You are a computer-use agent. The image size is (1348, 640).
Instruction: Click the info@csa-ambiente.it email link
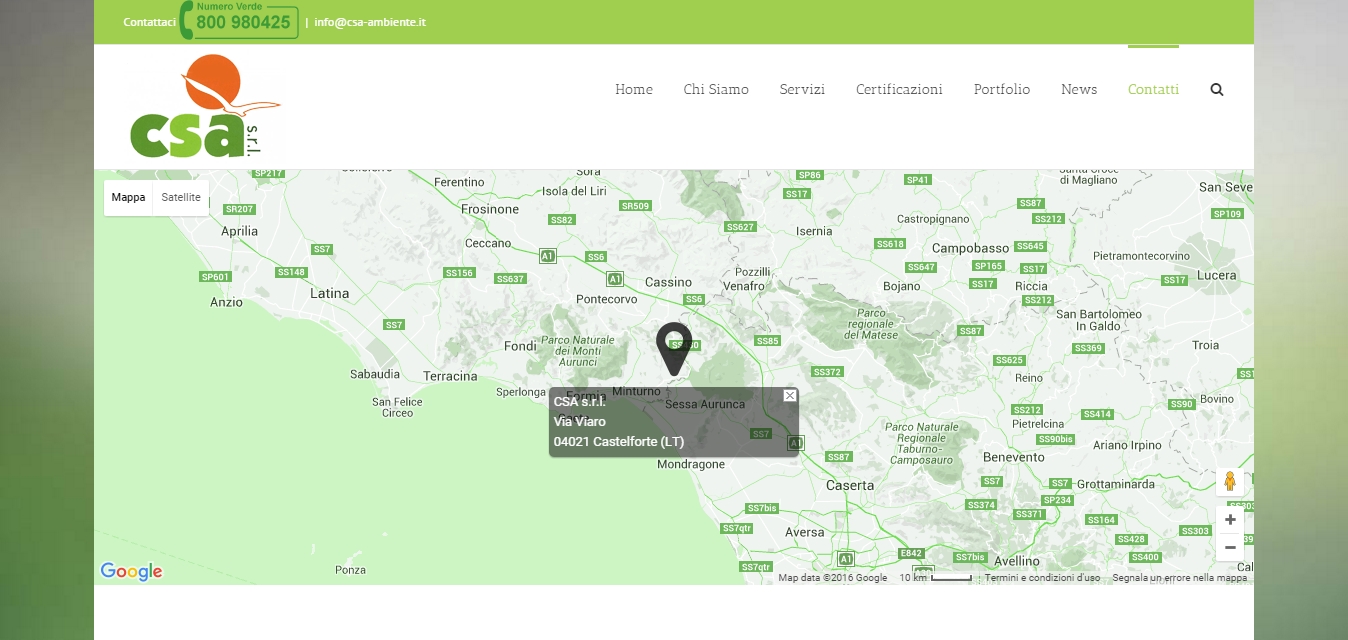[370, 22]
